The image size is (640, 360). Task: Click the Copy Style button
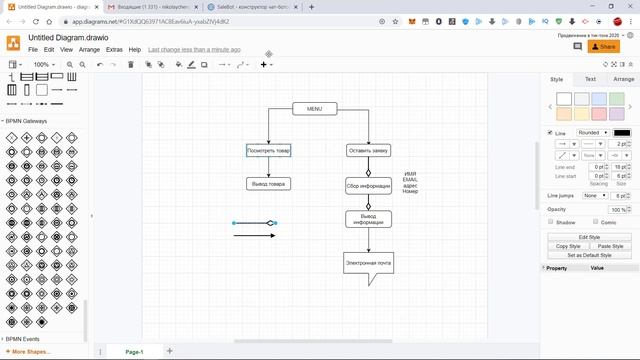pyautogui.click(x=568, y=246)
